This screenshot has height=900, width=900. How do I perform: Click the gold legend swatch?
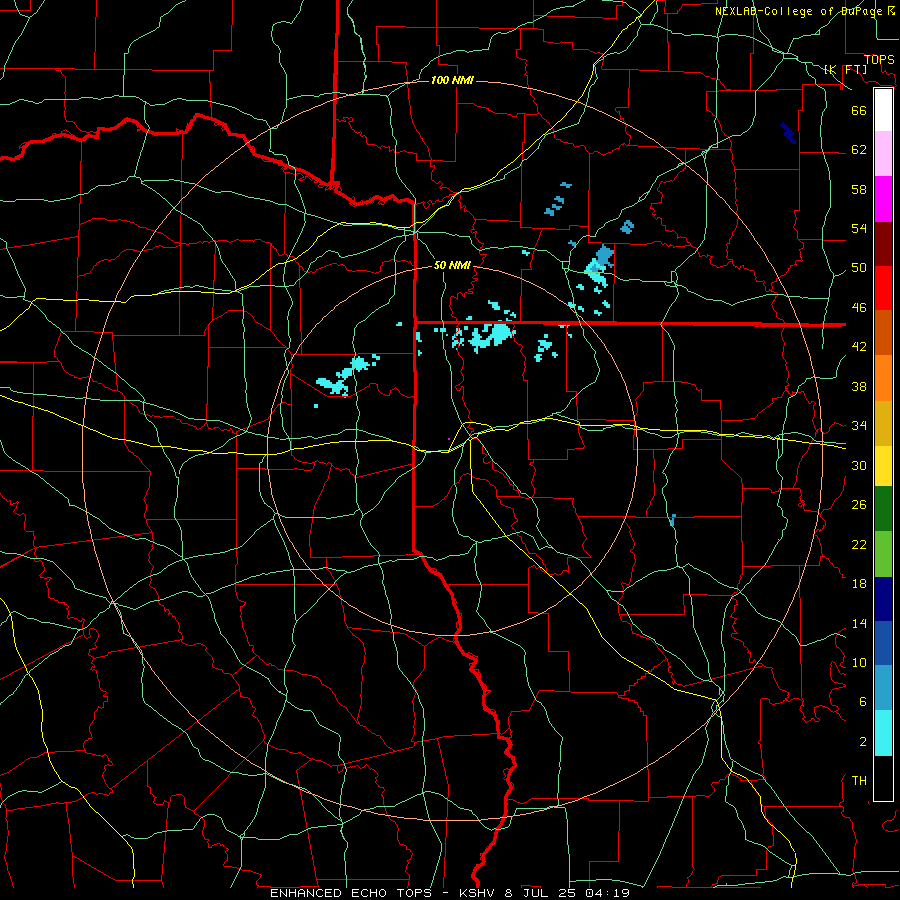point(883,423)
